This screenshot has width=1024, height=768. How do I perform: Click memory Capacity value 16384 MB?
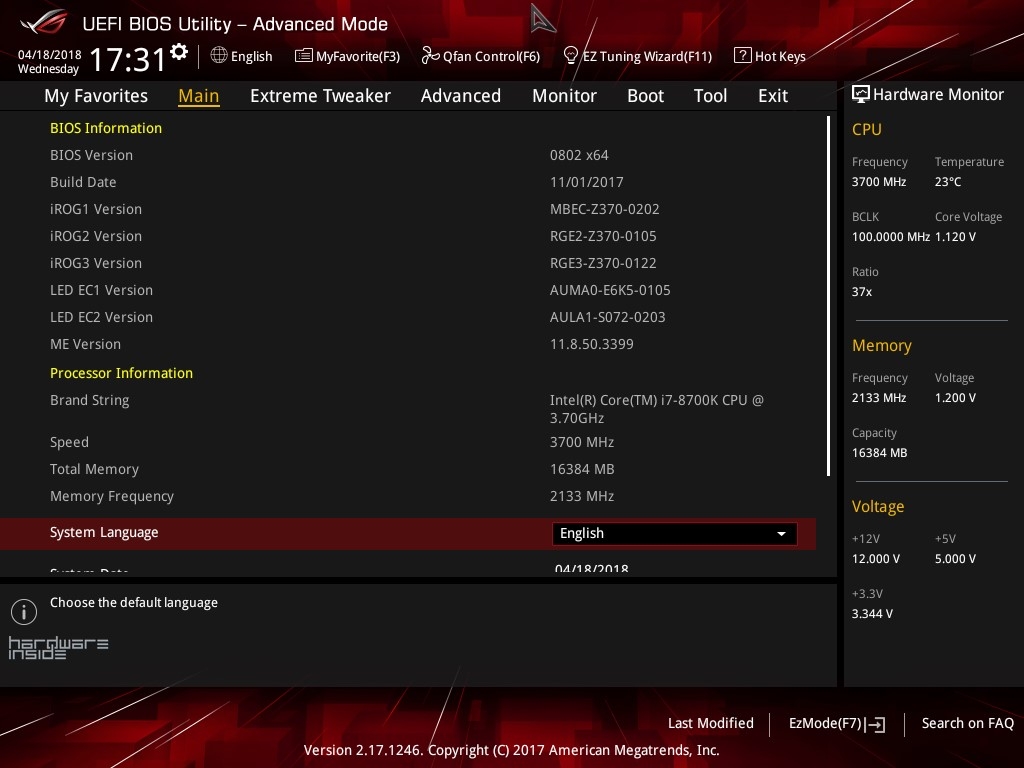(879, 453)
